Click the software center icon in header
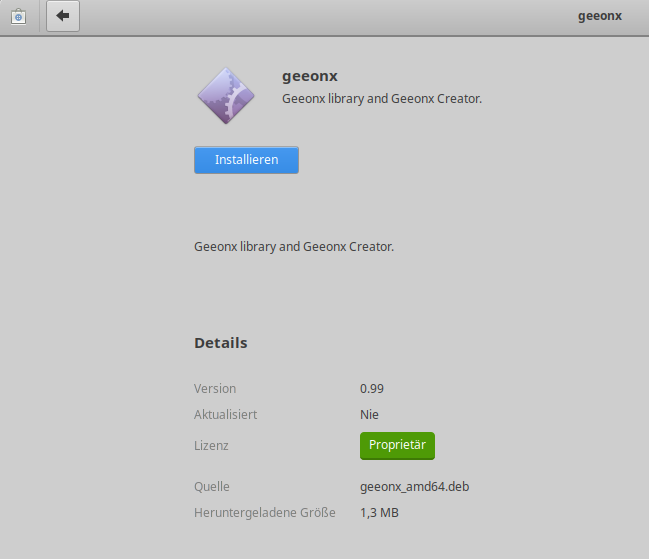 18,16
